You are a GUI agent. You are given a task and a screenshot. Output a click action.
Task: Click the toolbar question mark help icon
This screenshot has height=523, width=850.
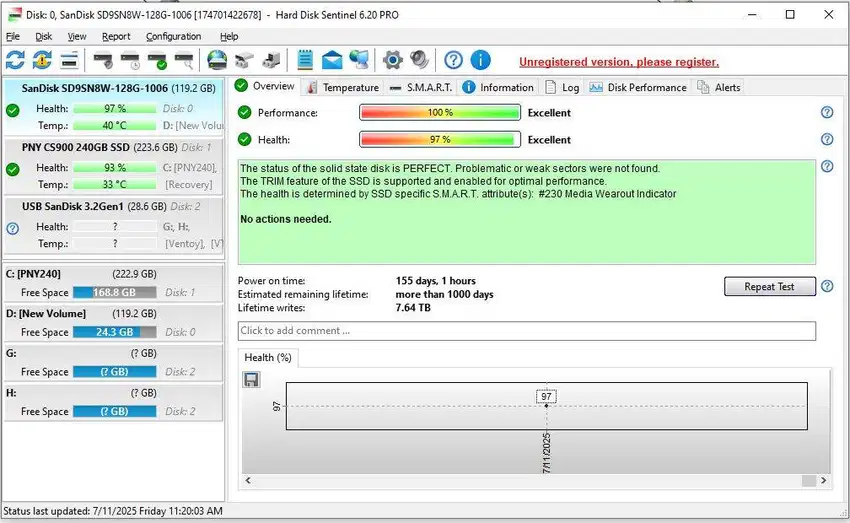[453, 60]
